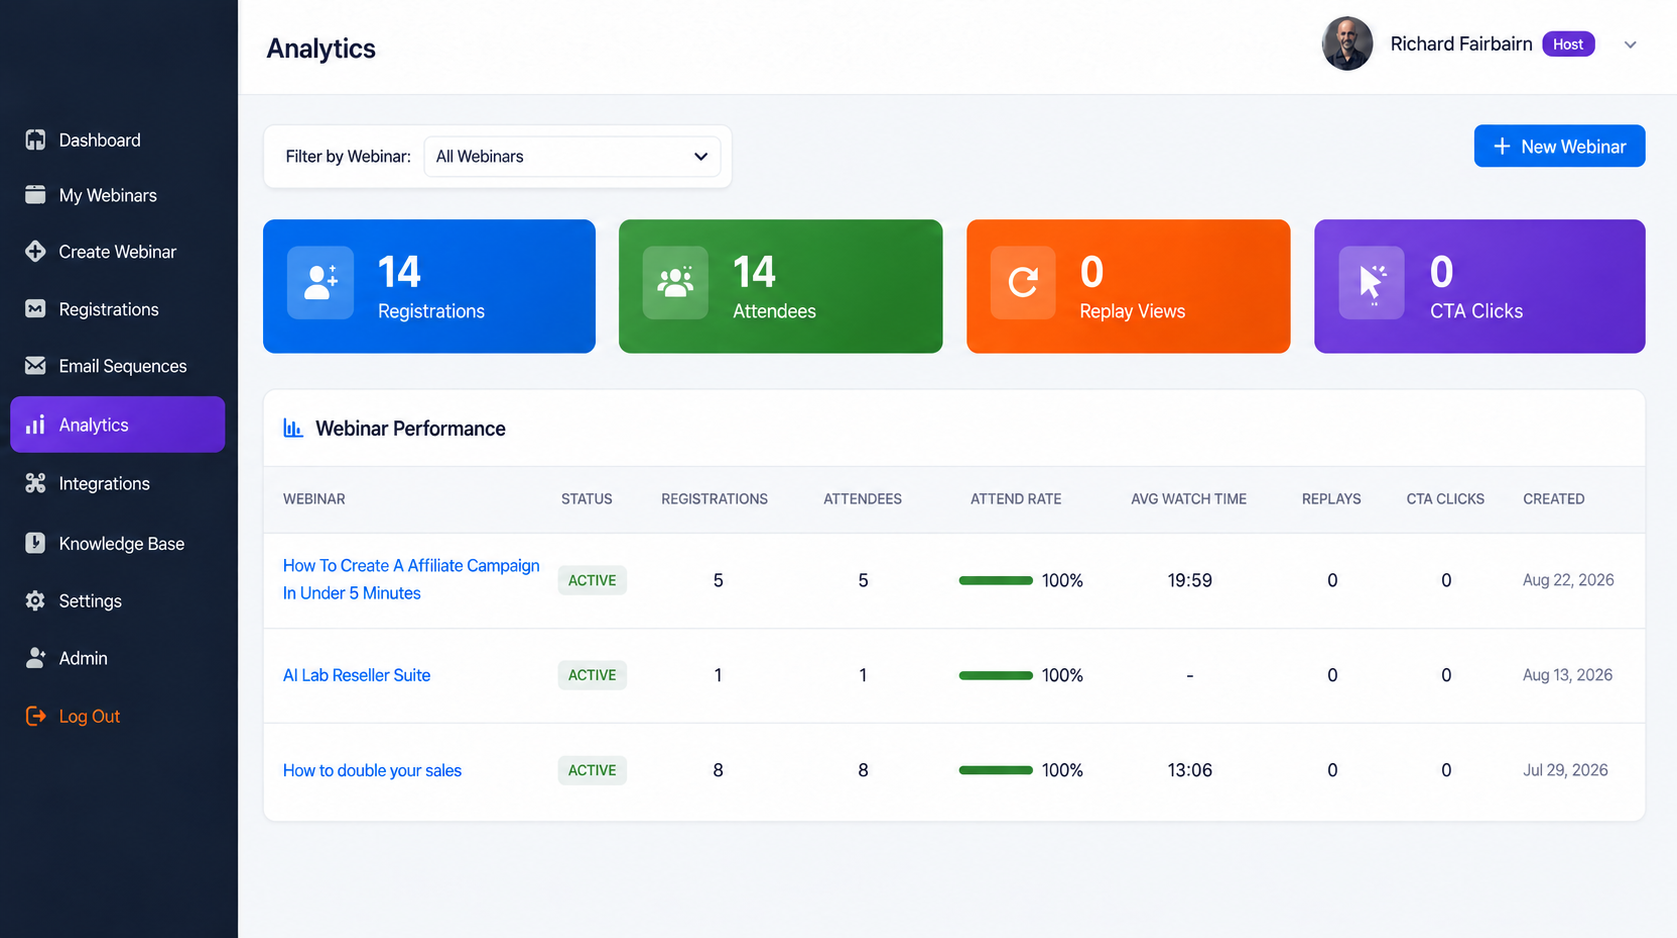The image size is (1677, 938).
Task: Click attend rate bar for AI Lab Reseller row
Action: [995, 675]
